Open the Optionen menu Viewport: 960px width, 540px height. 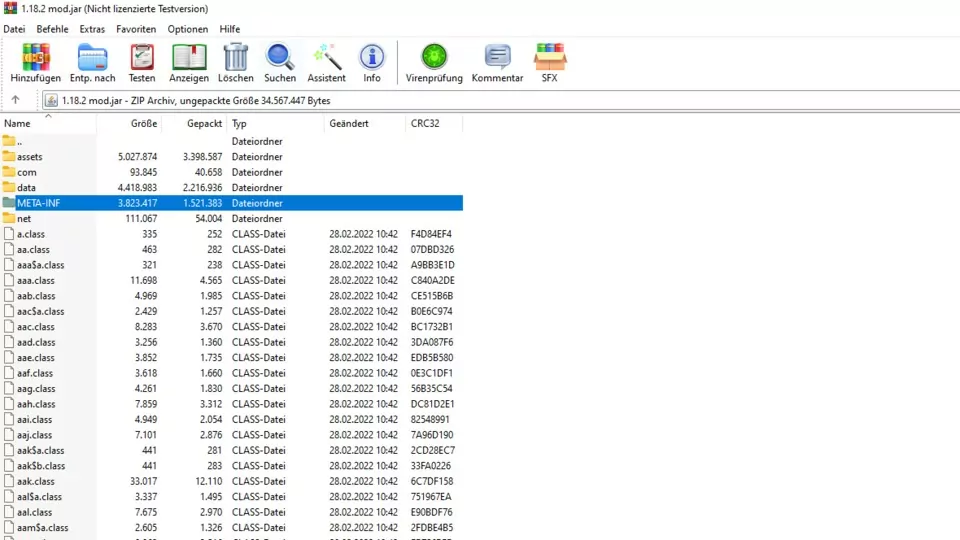click(x=188, y=29)
